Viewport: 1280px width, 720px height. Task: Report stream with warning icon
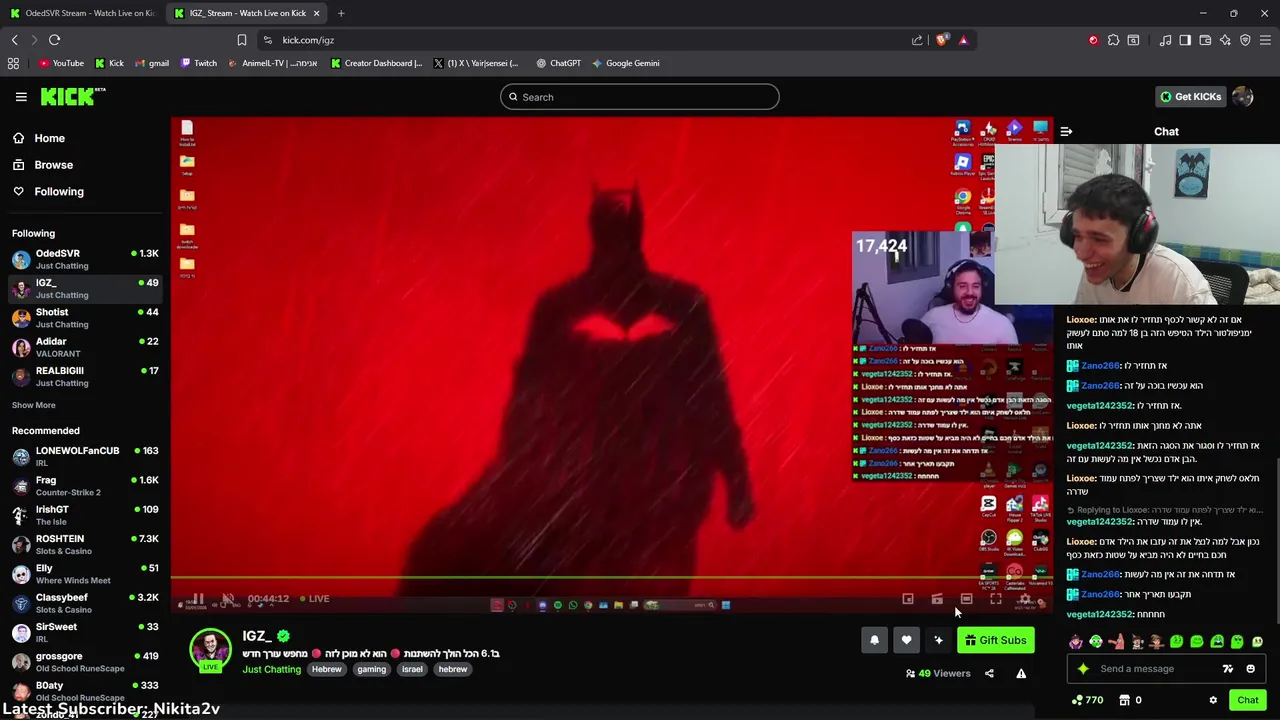click(x=1021, y=673)
